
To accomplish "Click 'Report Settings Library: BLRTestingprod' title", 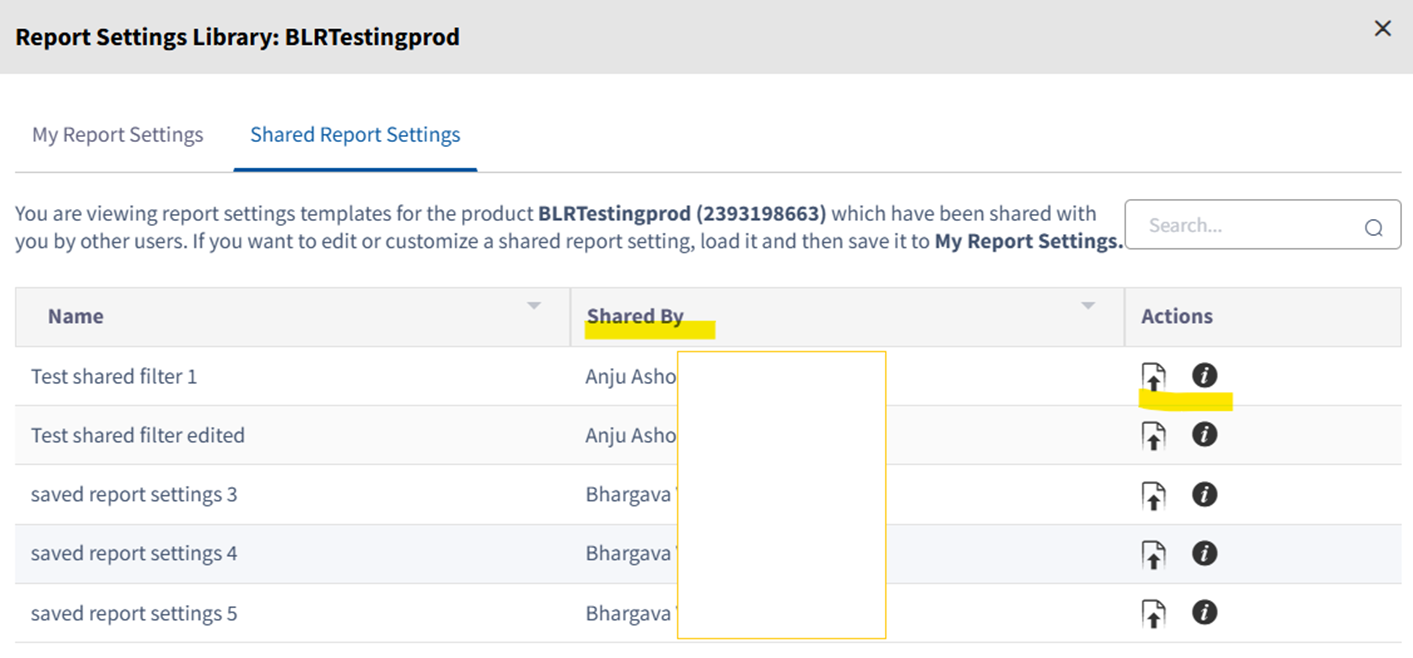I will 238,38.
